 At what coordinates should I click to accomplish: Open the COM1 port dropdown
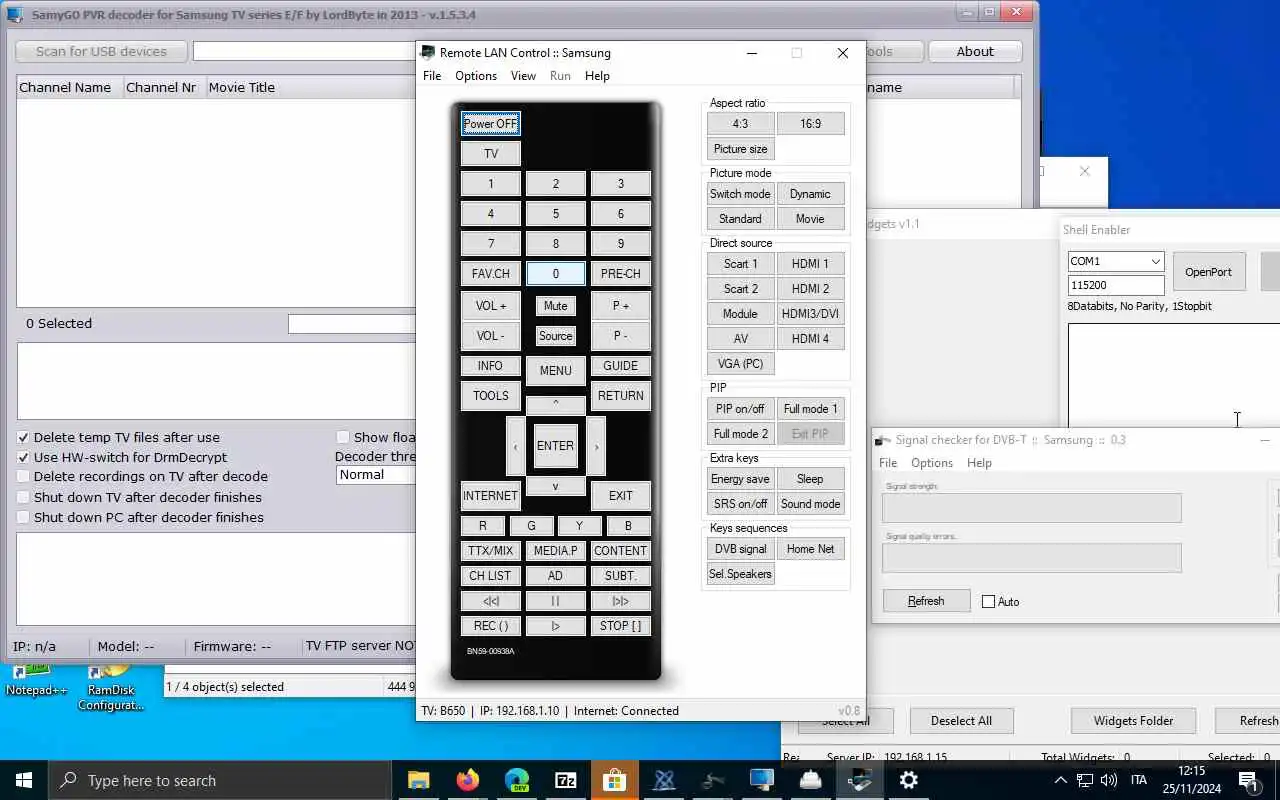click(x=1155, y=261)
